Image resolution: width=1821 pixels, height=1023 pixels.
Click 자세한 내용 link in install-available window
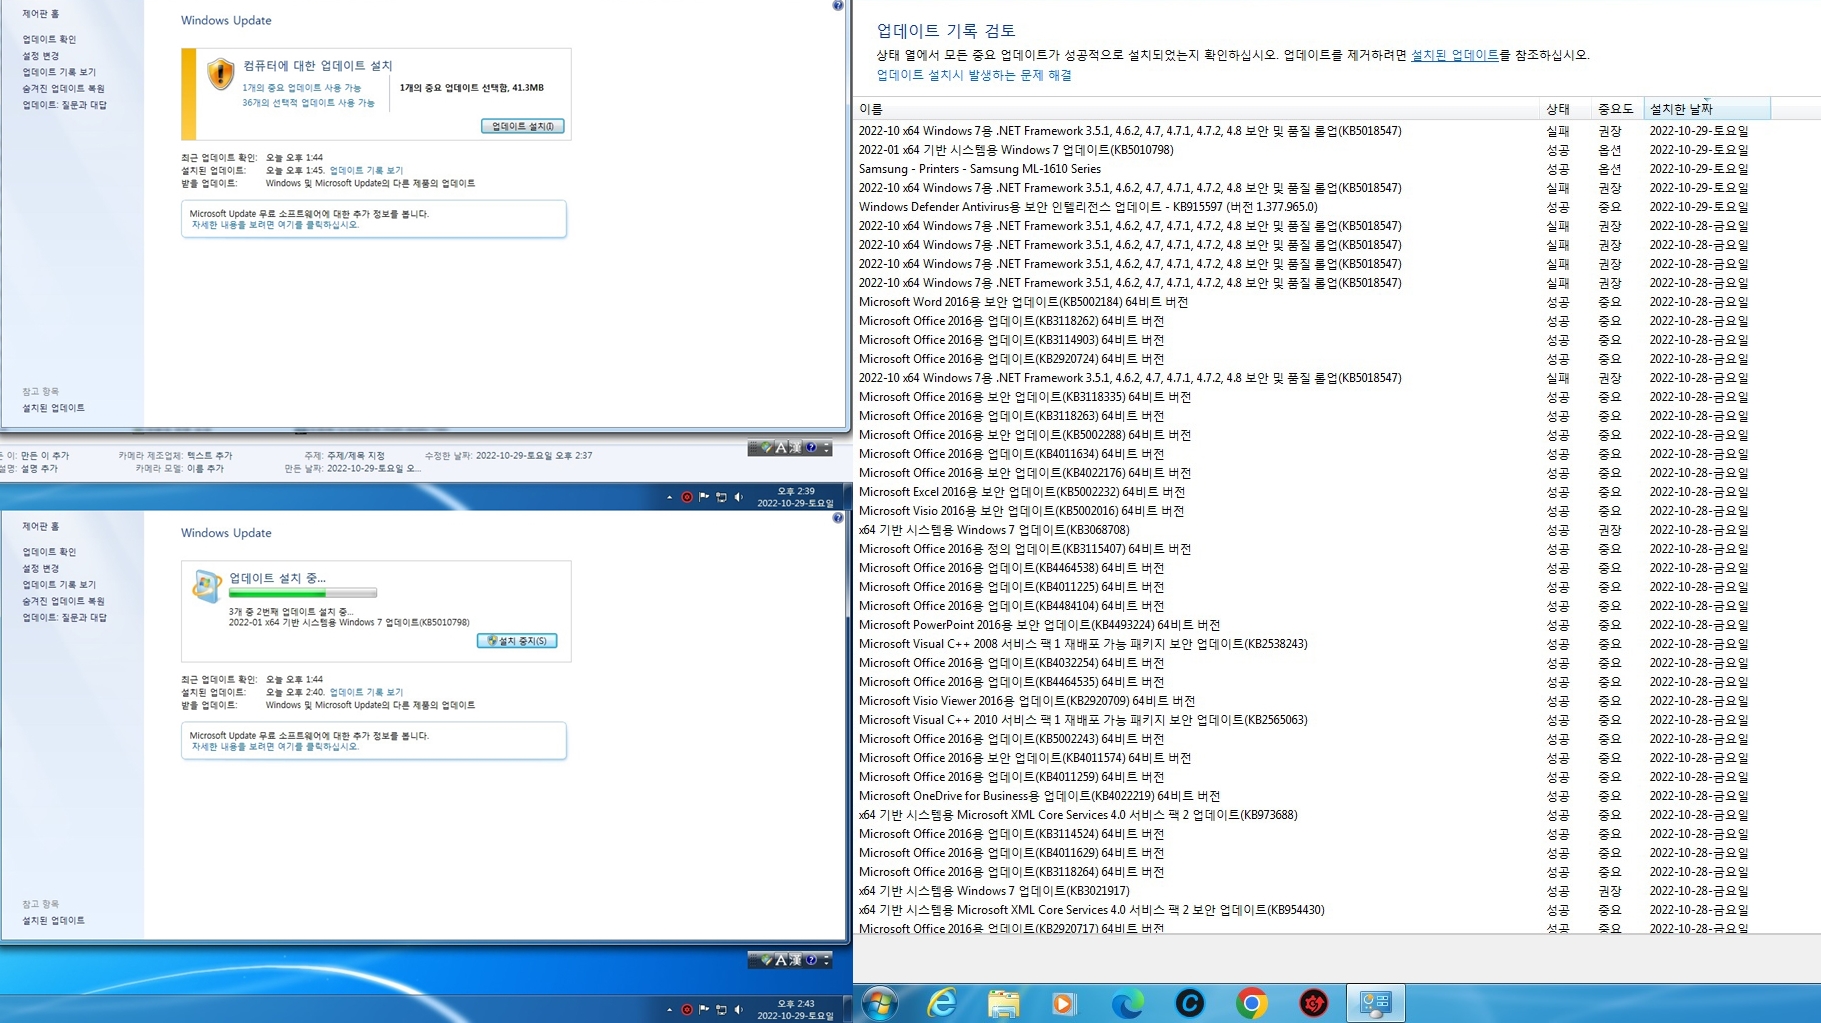pos(274,225)
